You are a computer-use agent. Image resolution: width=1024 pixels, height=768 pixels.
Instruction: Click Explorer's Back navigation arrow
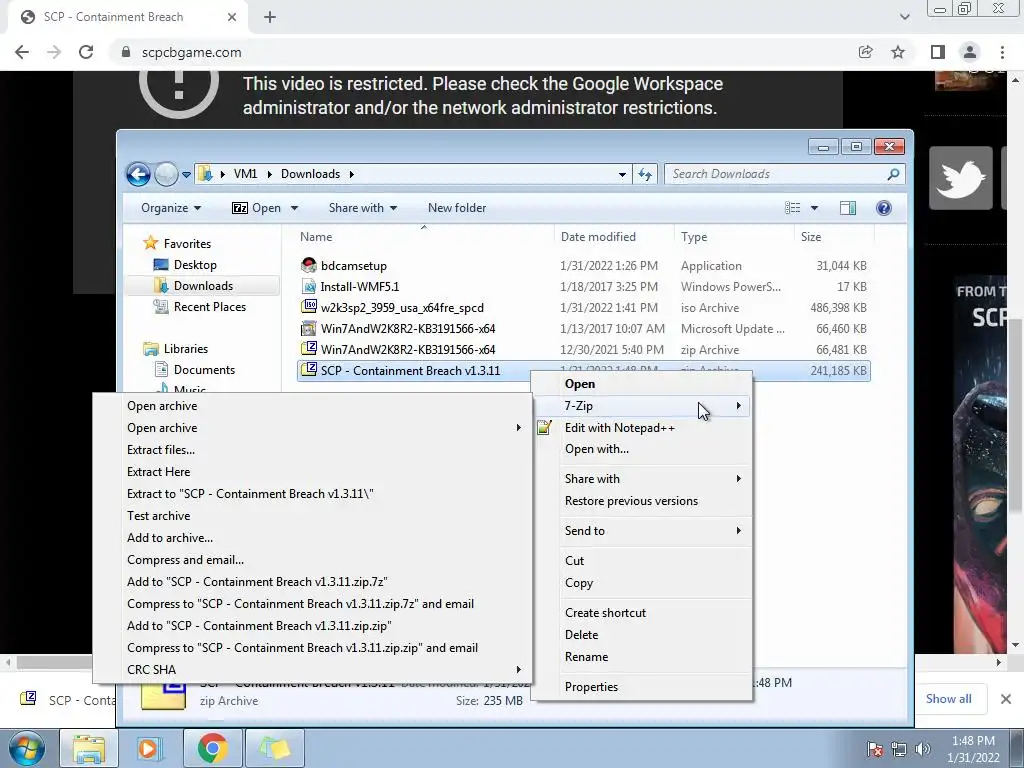click(x=138, y=174)
